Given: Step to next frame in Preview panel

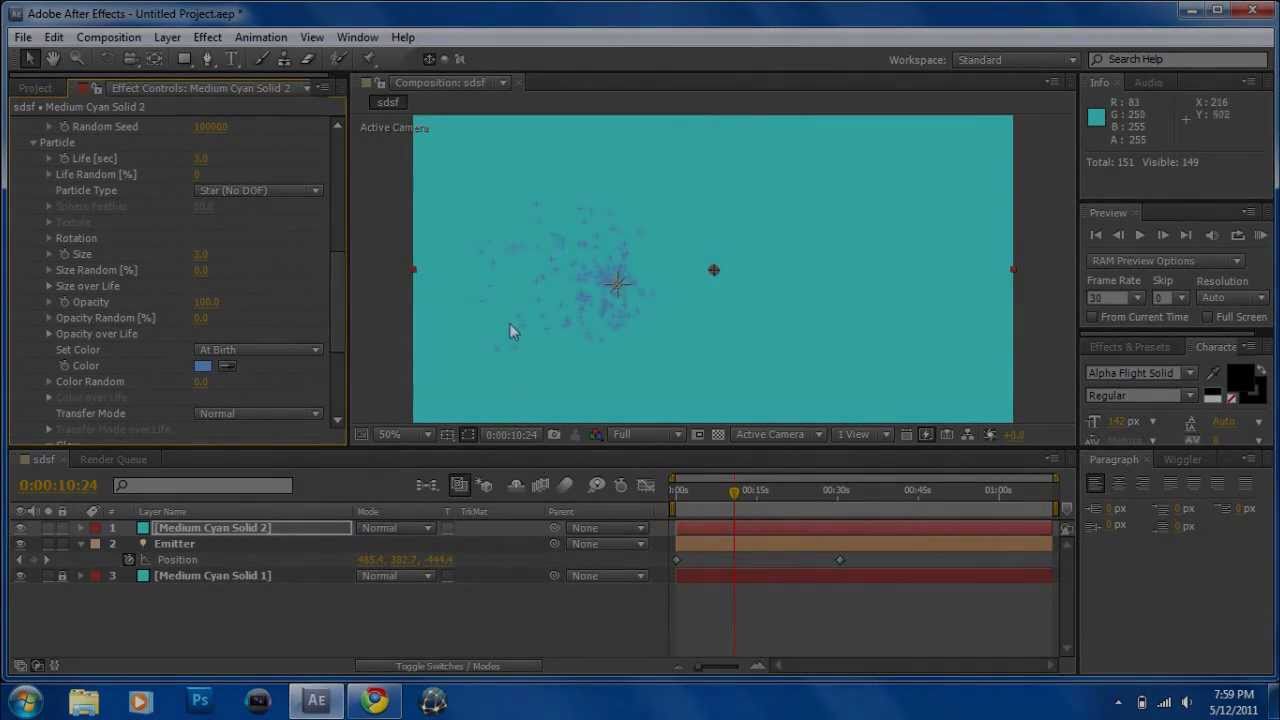Looking at the screenshot, I should tap(1163, 236).
